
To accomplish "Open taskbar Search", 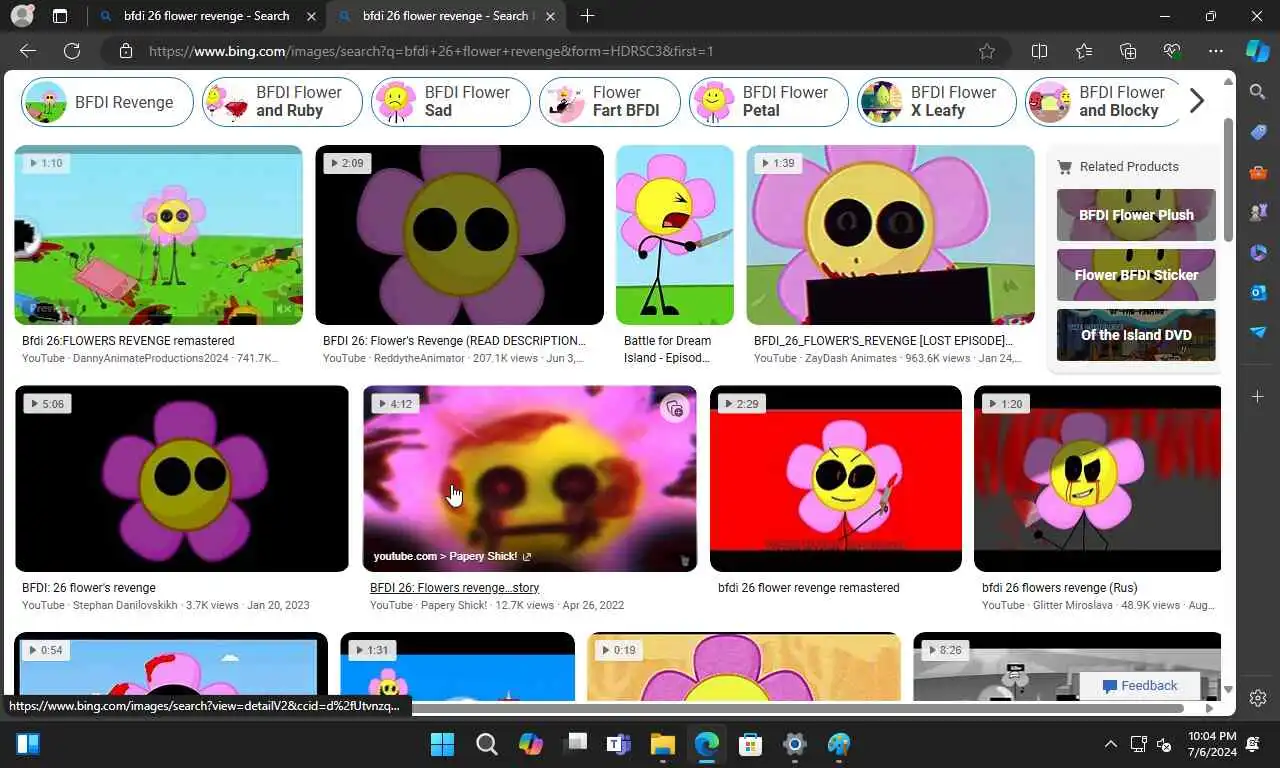I will tap(487, 744).
